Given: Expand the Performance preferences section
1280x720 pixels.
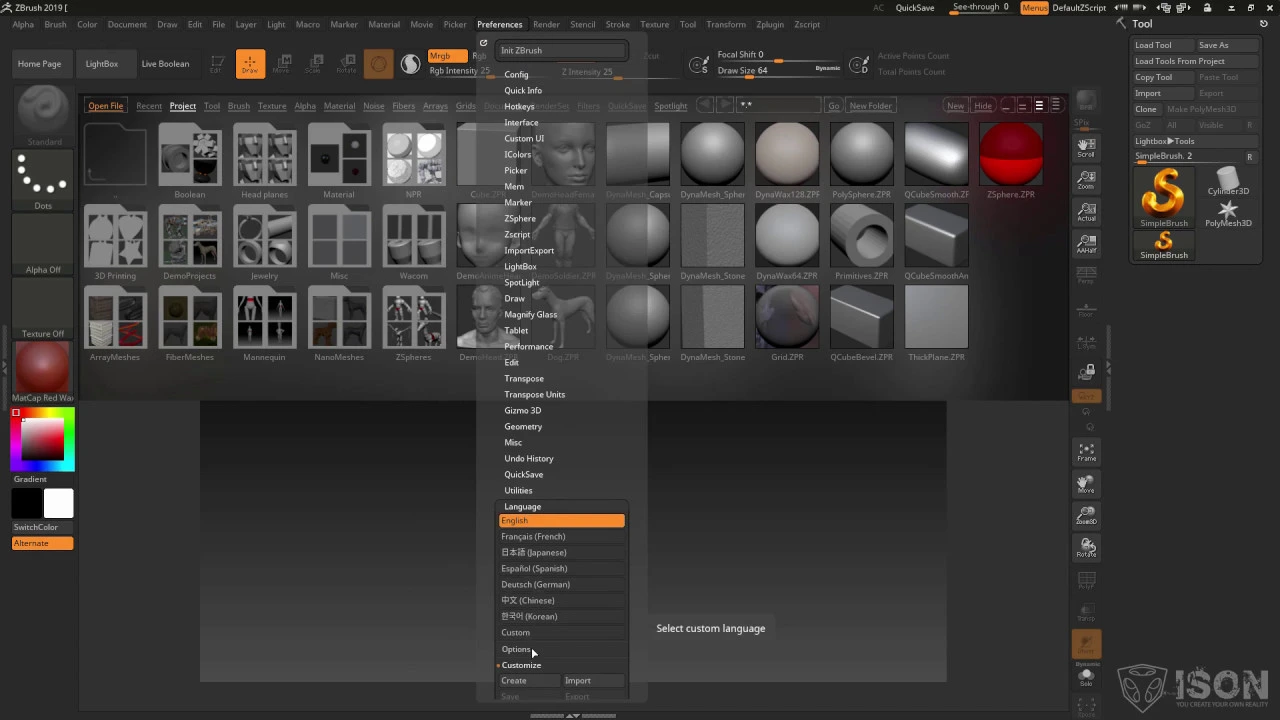Looking at the screenshot, I should [528, 346].
